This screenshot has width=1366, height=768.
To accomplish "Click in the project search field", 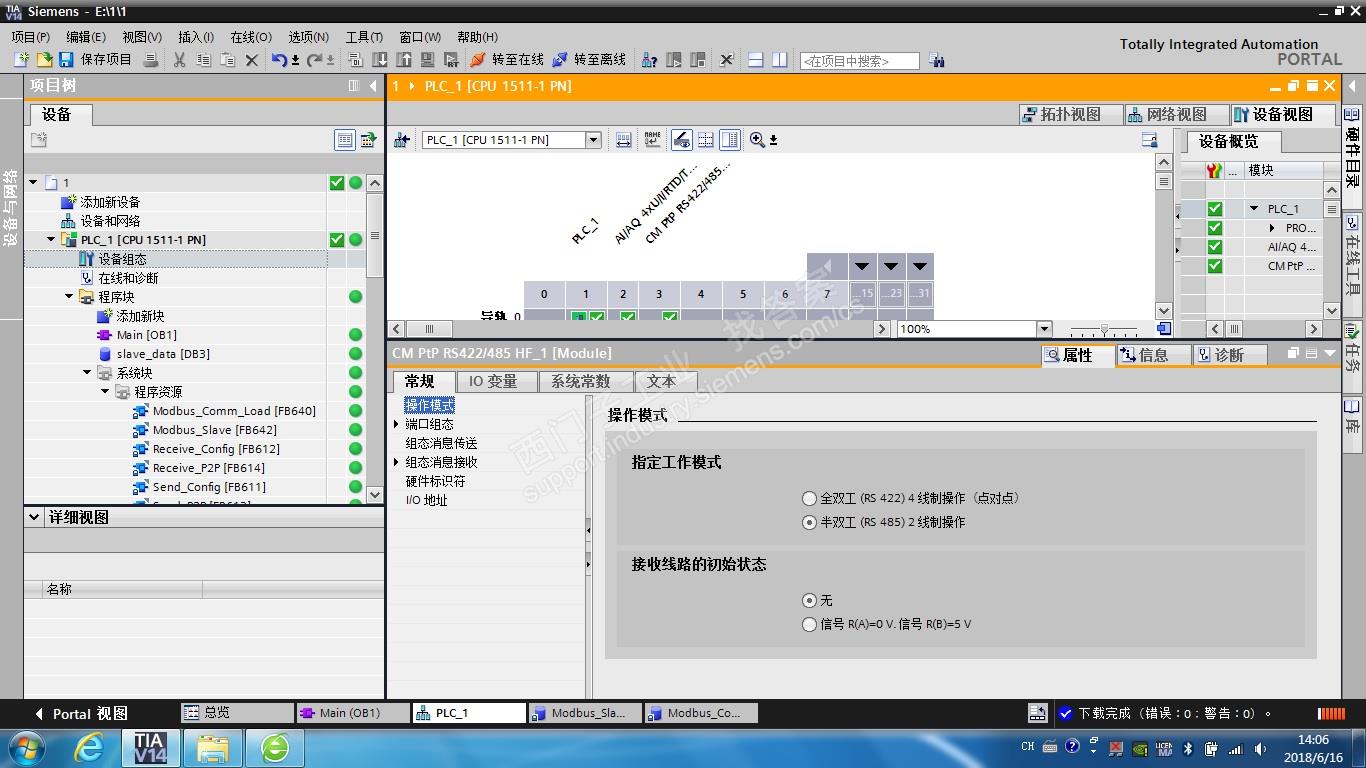I will 859,61.
